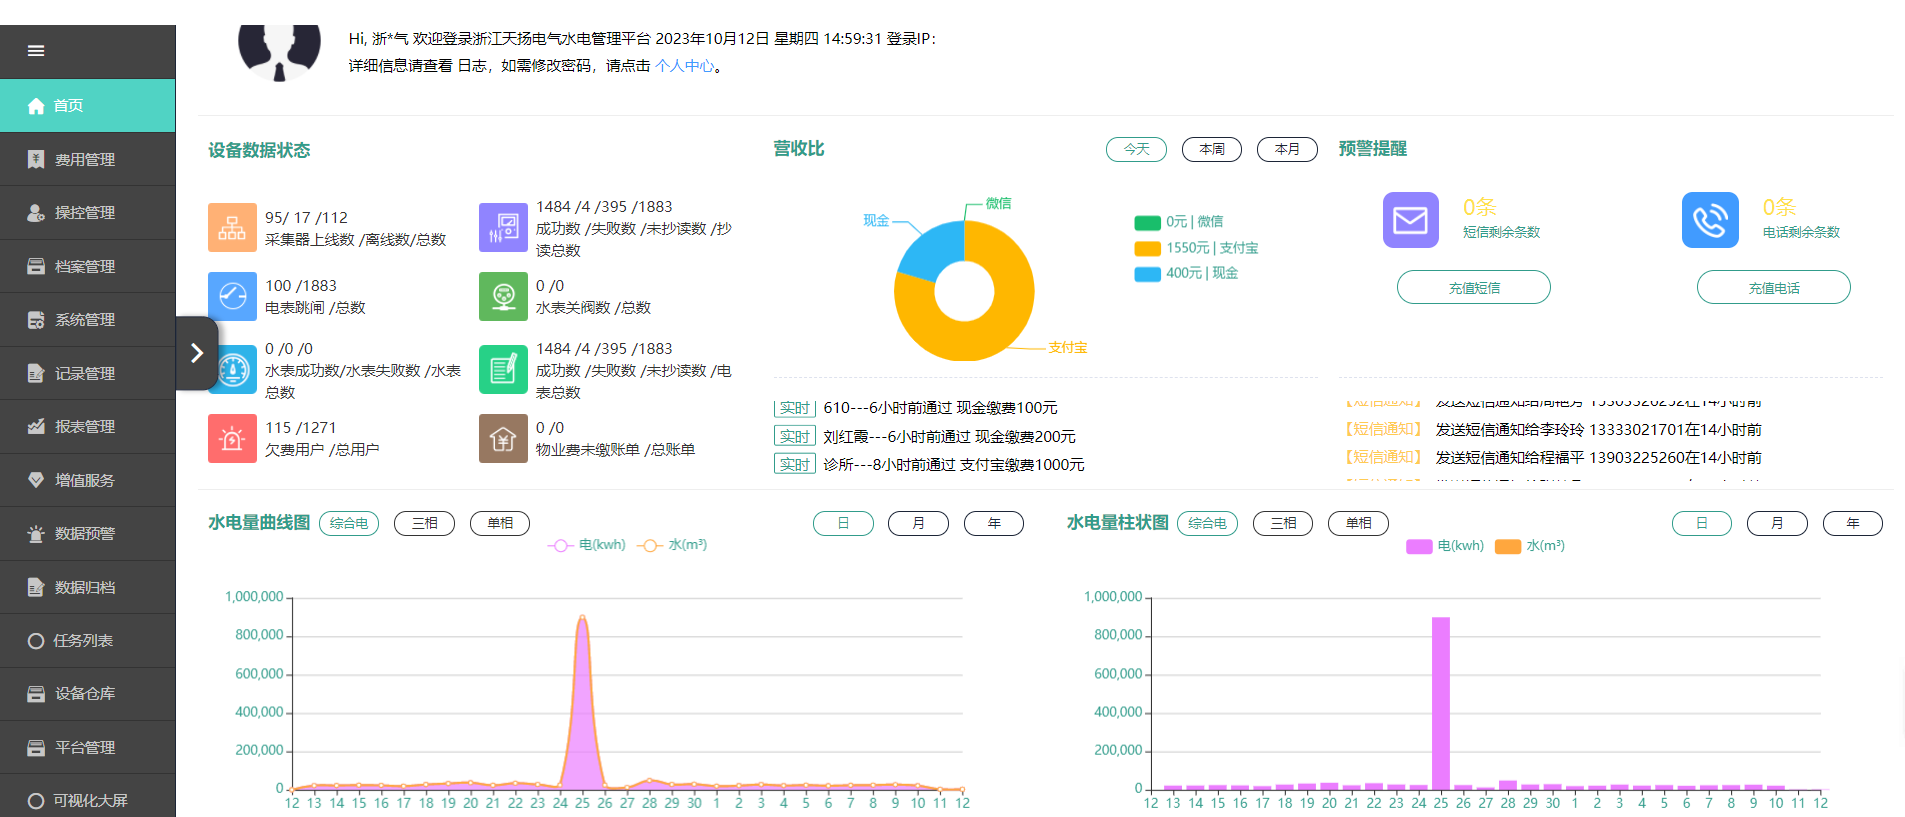Open the 个人中心 link
Image resolution: width=1905 pixels, height=817 pixels.
click(684, 66)
